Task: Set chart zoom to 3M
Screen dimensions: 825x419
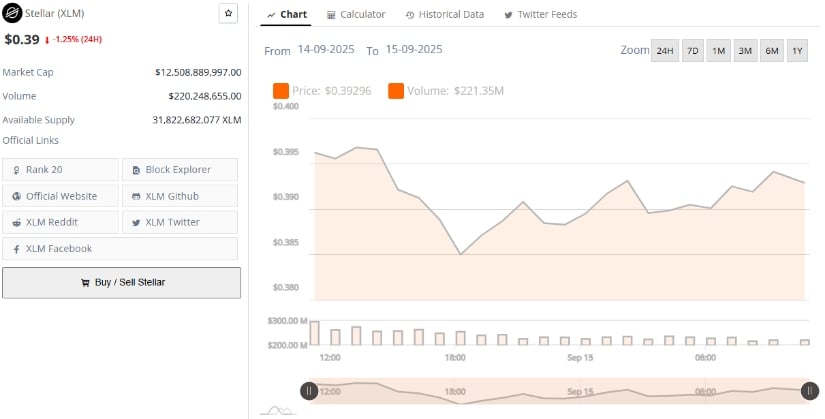Action: point(745,51)
